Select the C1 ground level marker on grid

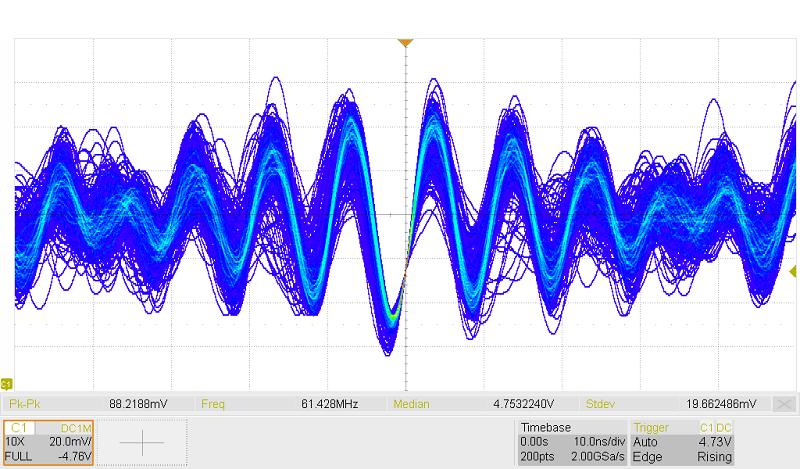point(7,384)
